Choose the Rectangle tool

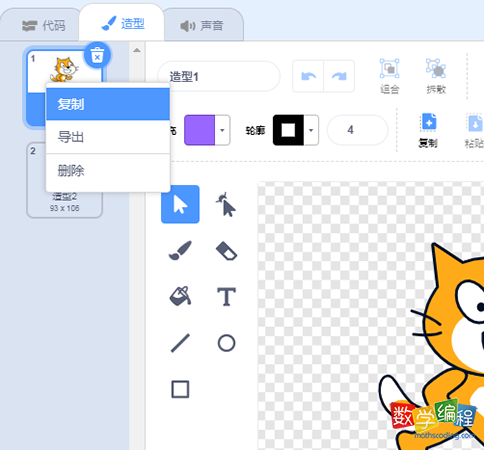(180, 389)
